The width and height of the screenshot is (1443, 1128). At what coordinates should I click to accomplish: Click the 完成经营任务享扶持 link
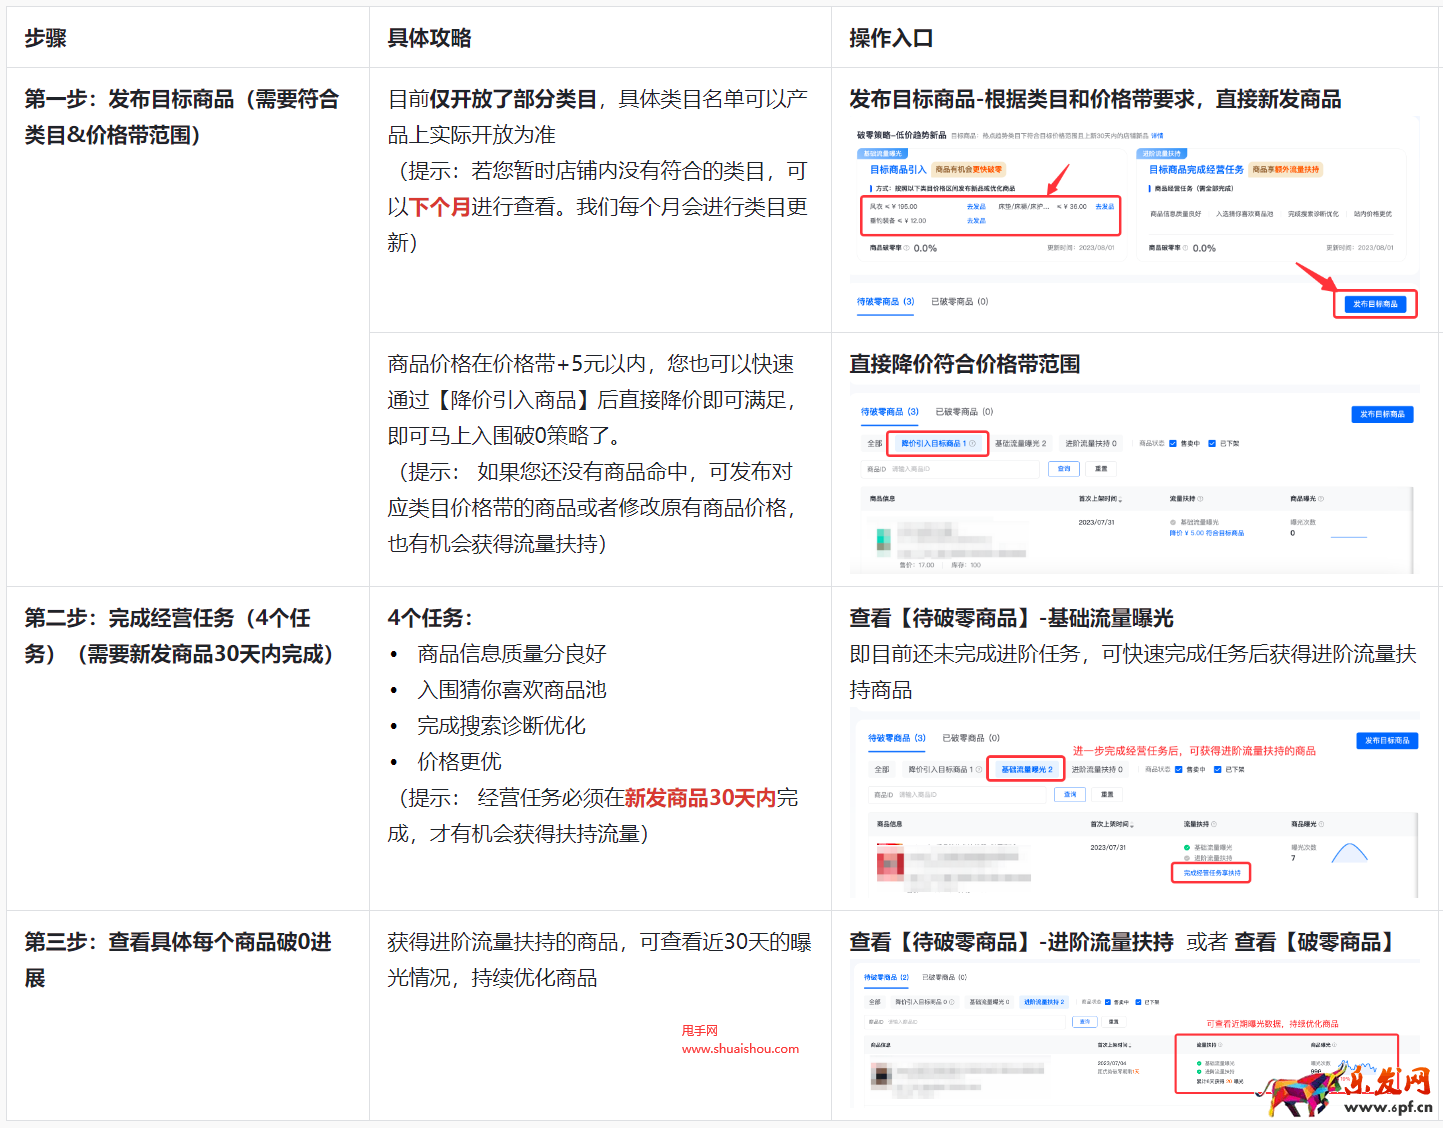click(1212, 873)
